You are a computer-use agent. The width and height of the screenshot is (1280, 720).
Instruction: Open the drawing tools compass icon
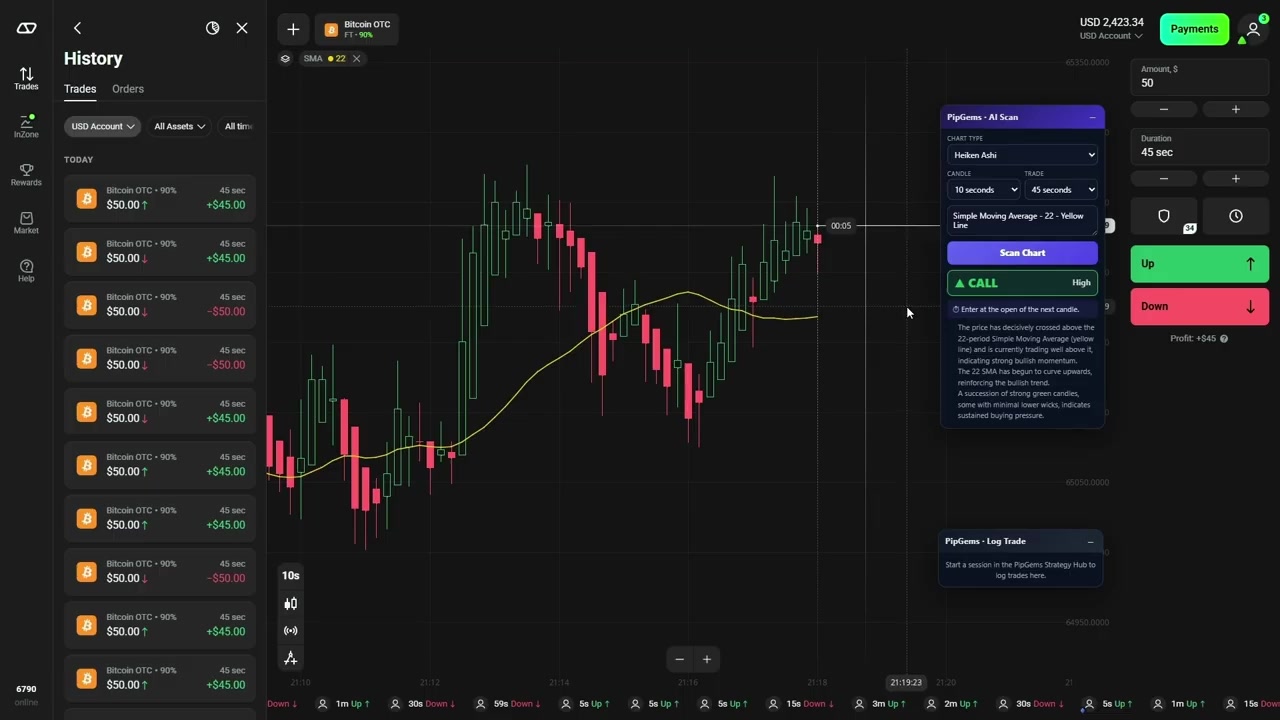click(290, 658)
